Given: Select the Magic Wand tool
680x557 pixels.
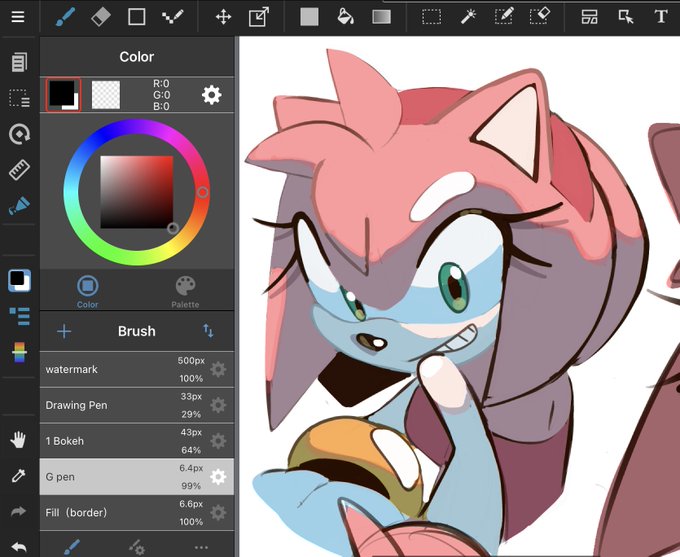Looking at the screenshot, I should click(468, 17).
